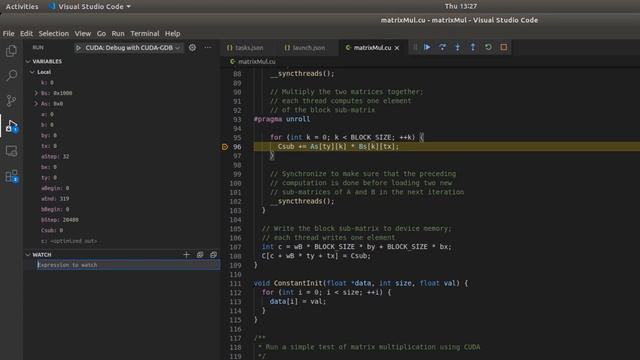Expand the As variable
Image resolution: width=640 pixels, height=360 pixels.
coord(36,104)
